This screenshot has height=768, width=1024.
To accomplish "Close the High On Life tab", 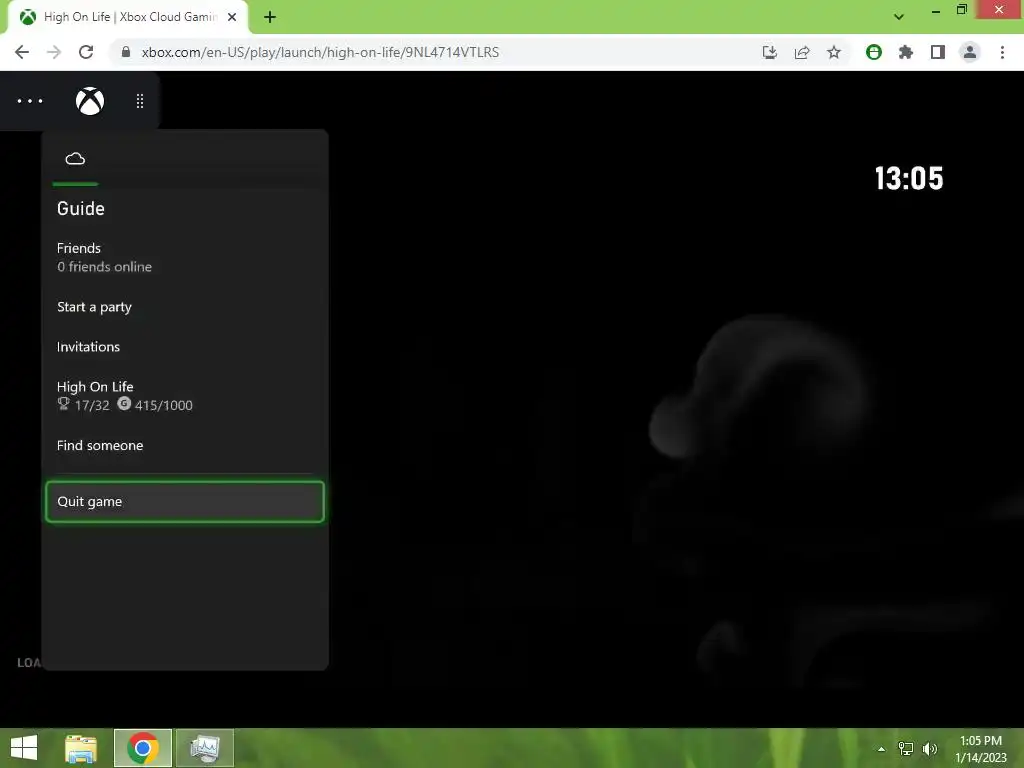I will pos(232,17).
